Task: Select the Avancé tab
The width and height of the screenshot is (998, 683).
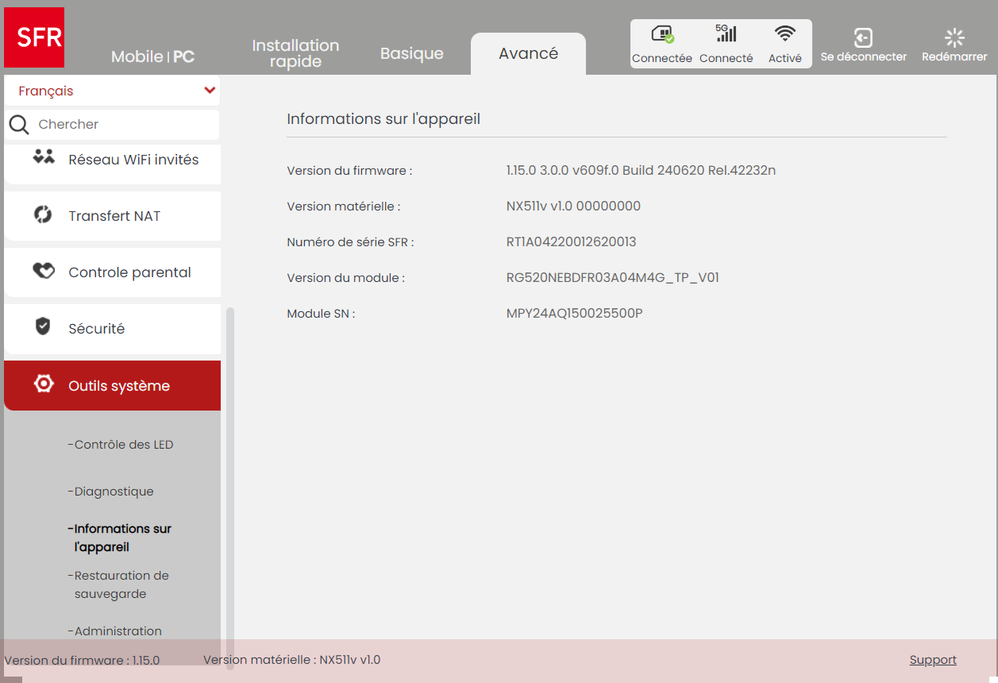Action: [528, 54]
